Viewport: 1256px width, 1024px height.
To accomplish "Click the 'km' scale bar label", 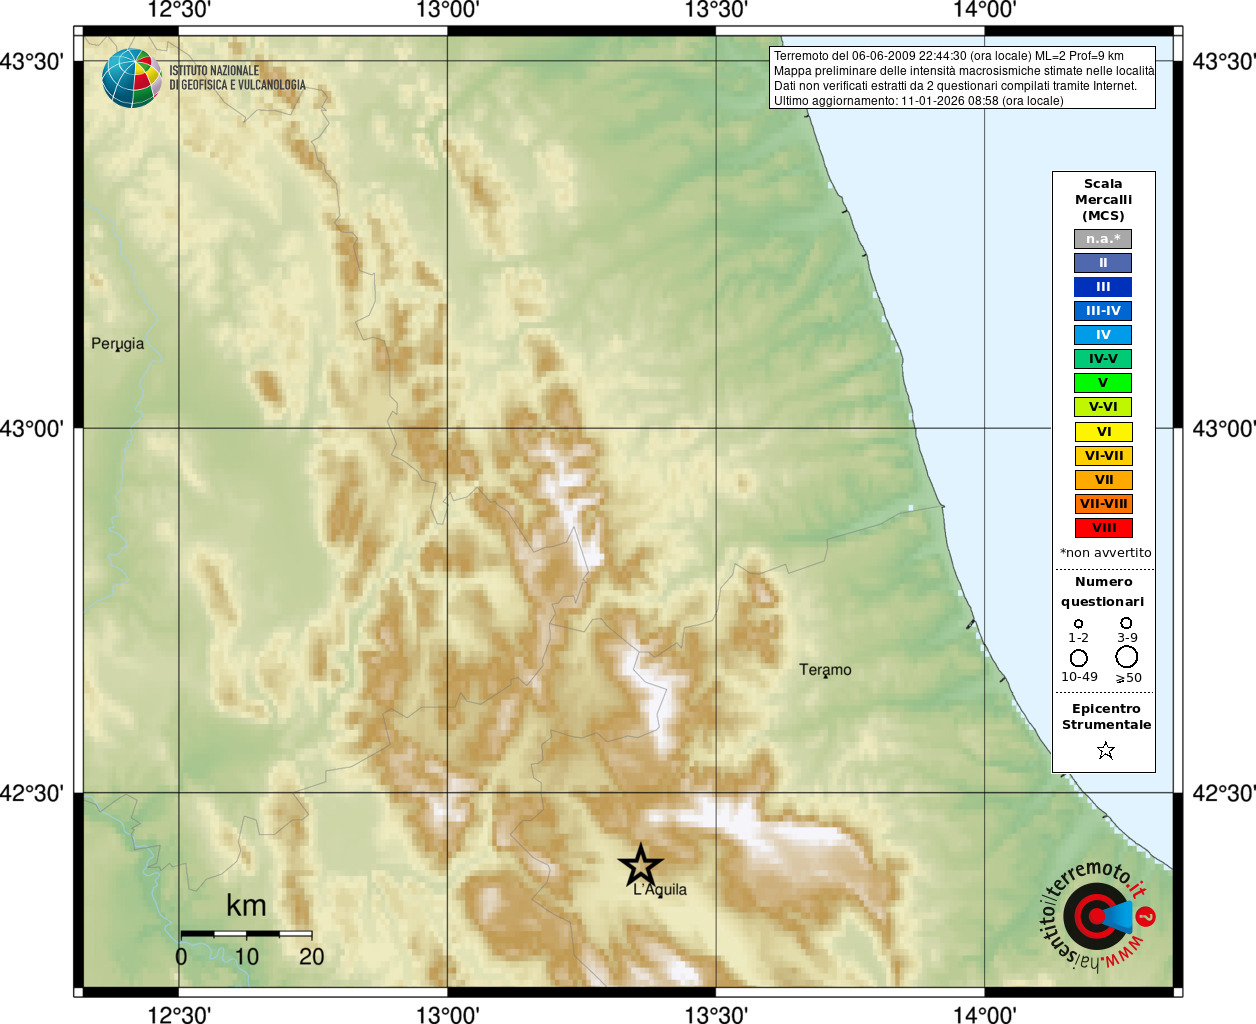I will pos(246,906).
